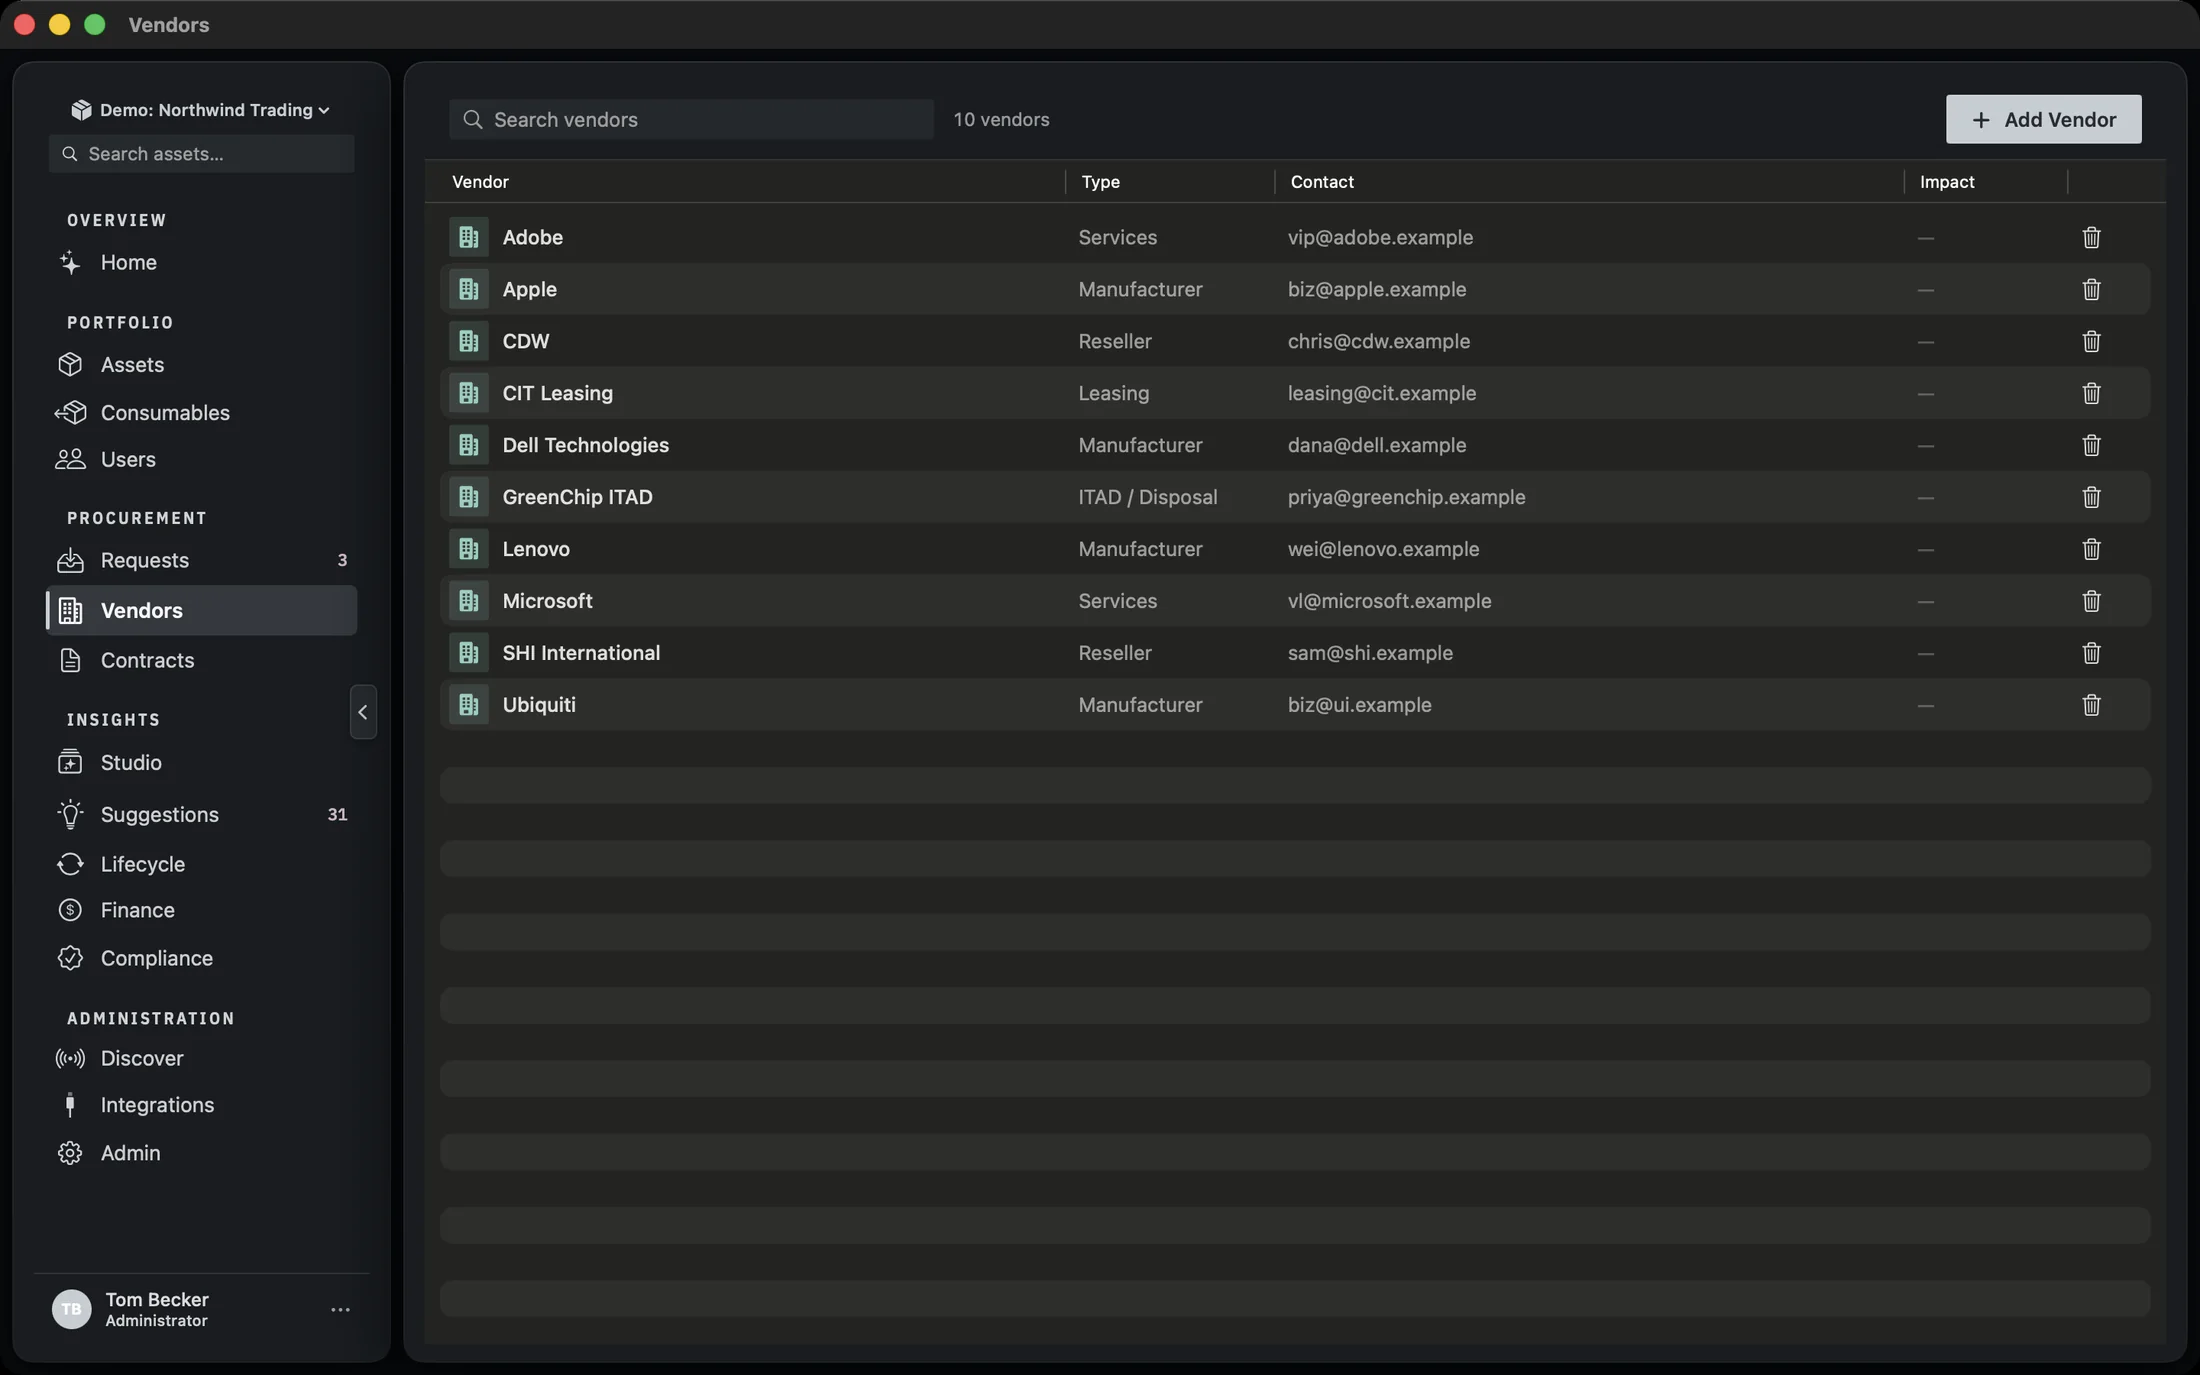This screenshot has width=2200, height=1375.
Task: Open the Assets section
Action: click(x=201, y=365)
